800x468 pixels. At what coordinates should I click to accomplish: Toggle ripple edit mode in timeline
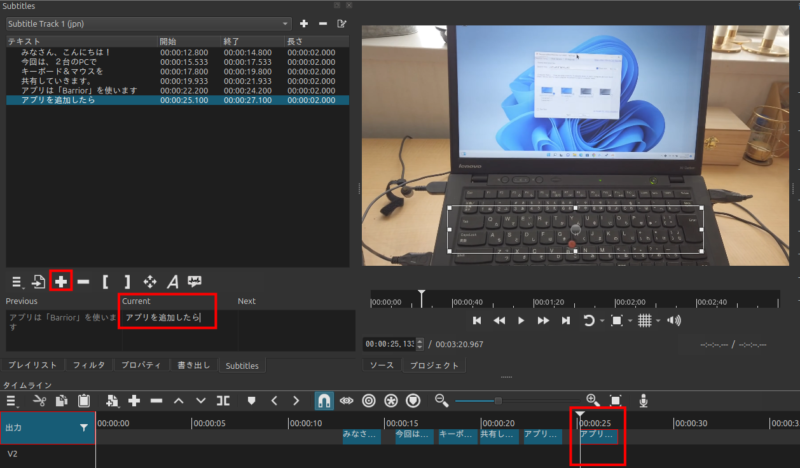[369, 401]
